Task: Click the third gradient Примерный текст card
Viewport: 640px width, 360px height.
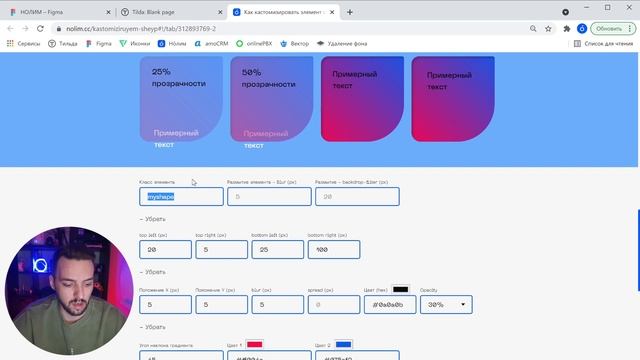Action: click(362, 99)
